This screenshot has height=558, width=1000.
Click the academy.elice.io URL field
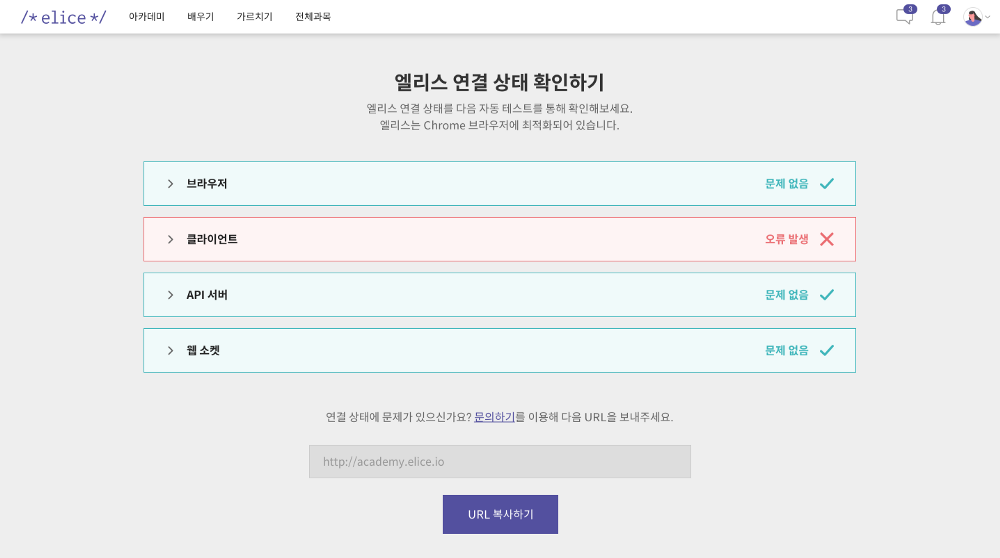point(499,462)
